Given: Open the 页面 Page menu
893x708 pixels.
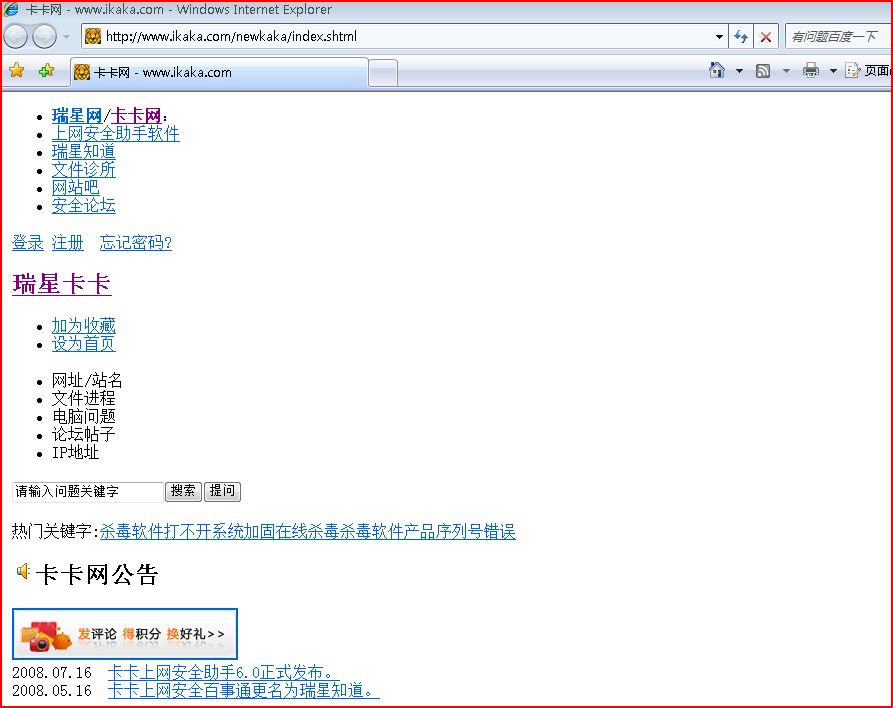Looking at the screenshot, I should [x=868, y=71].
